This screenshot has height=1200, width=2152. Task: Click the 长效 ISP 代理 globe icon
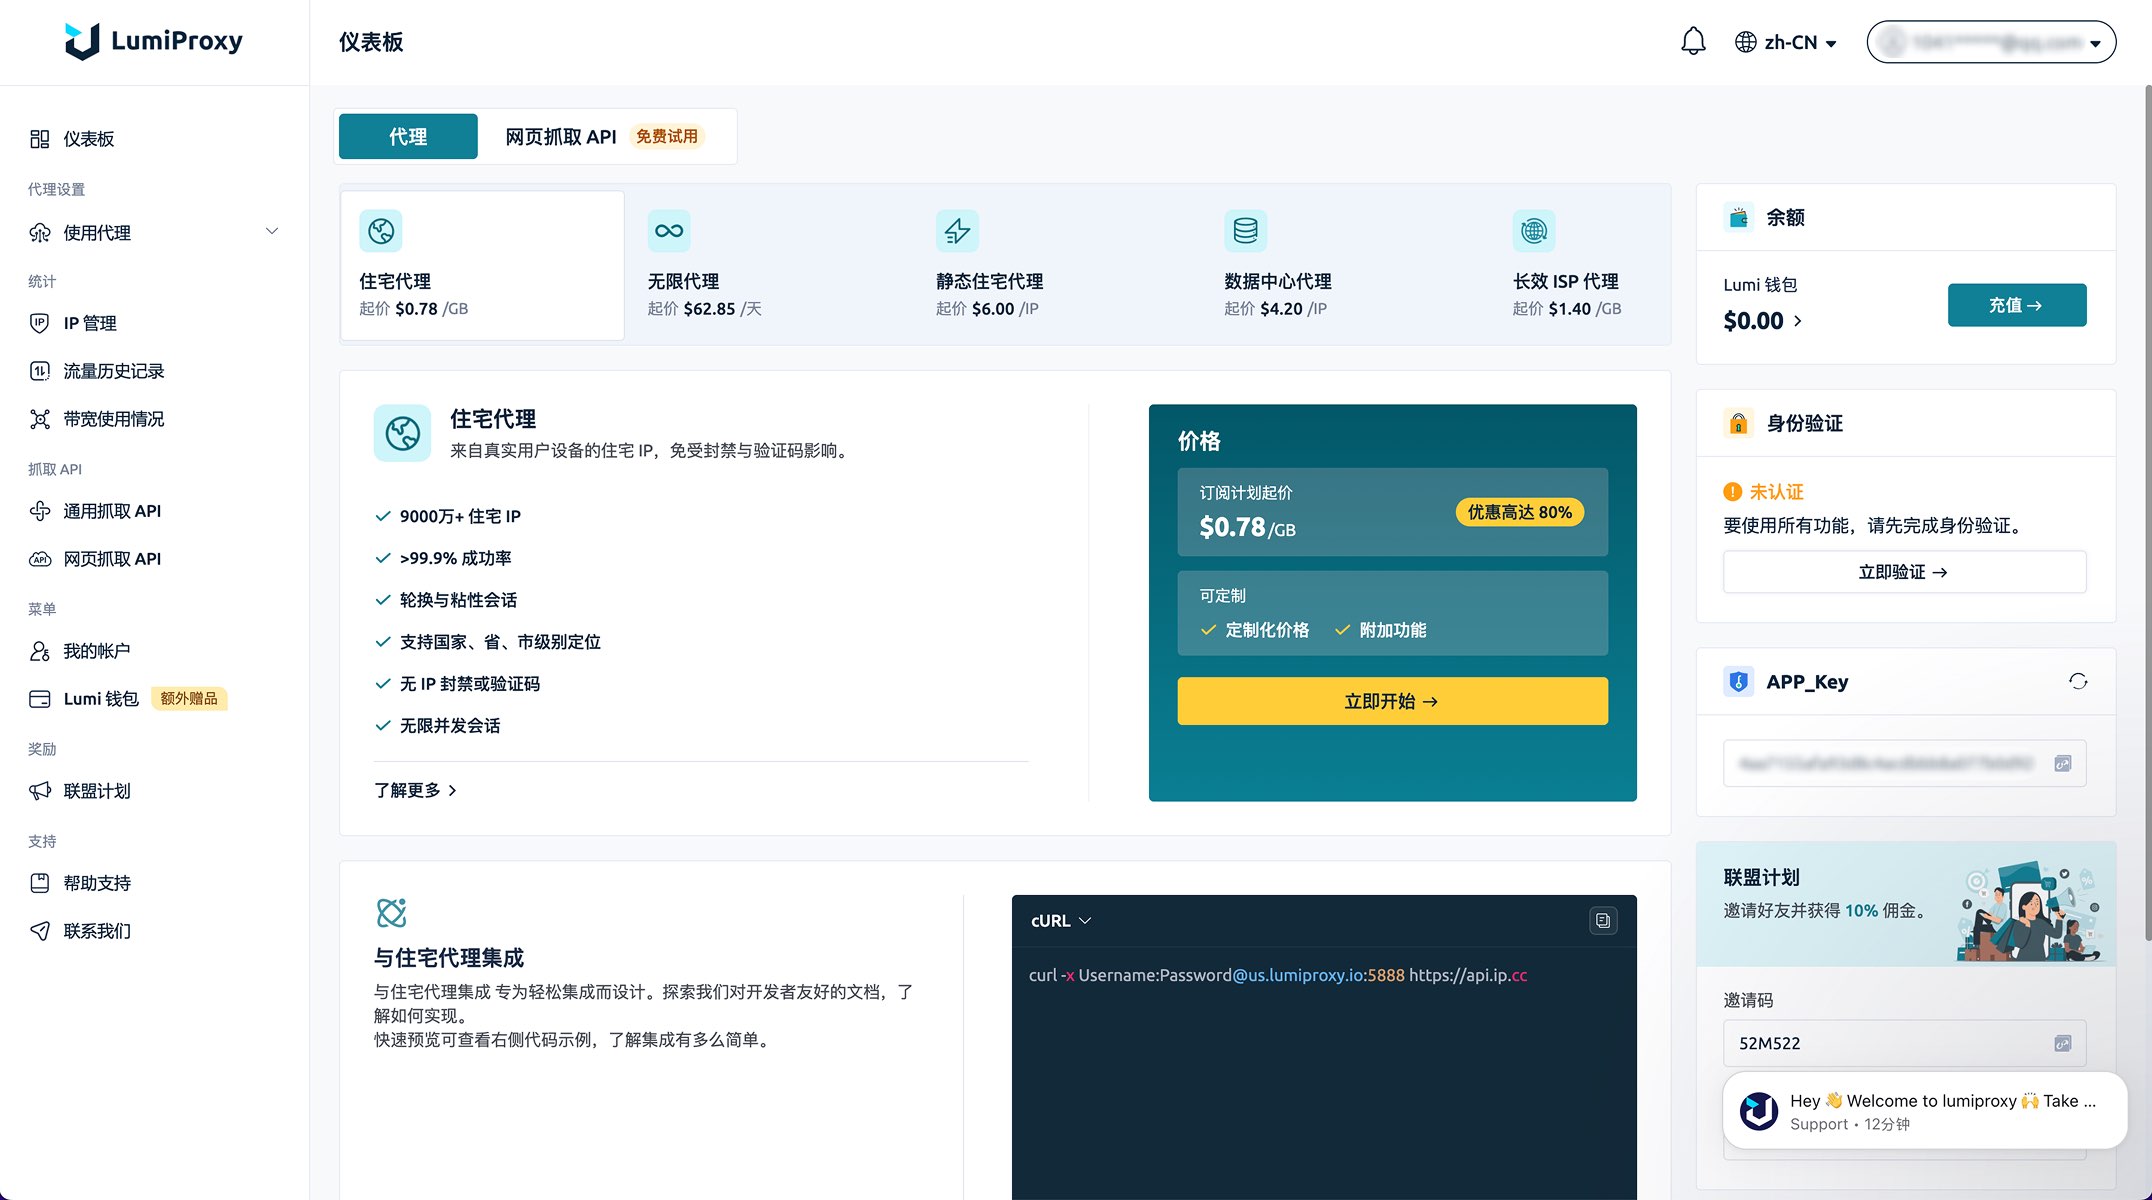1534,231
